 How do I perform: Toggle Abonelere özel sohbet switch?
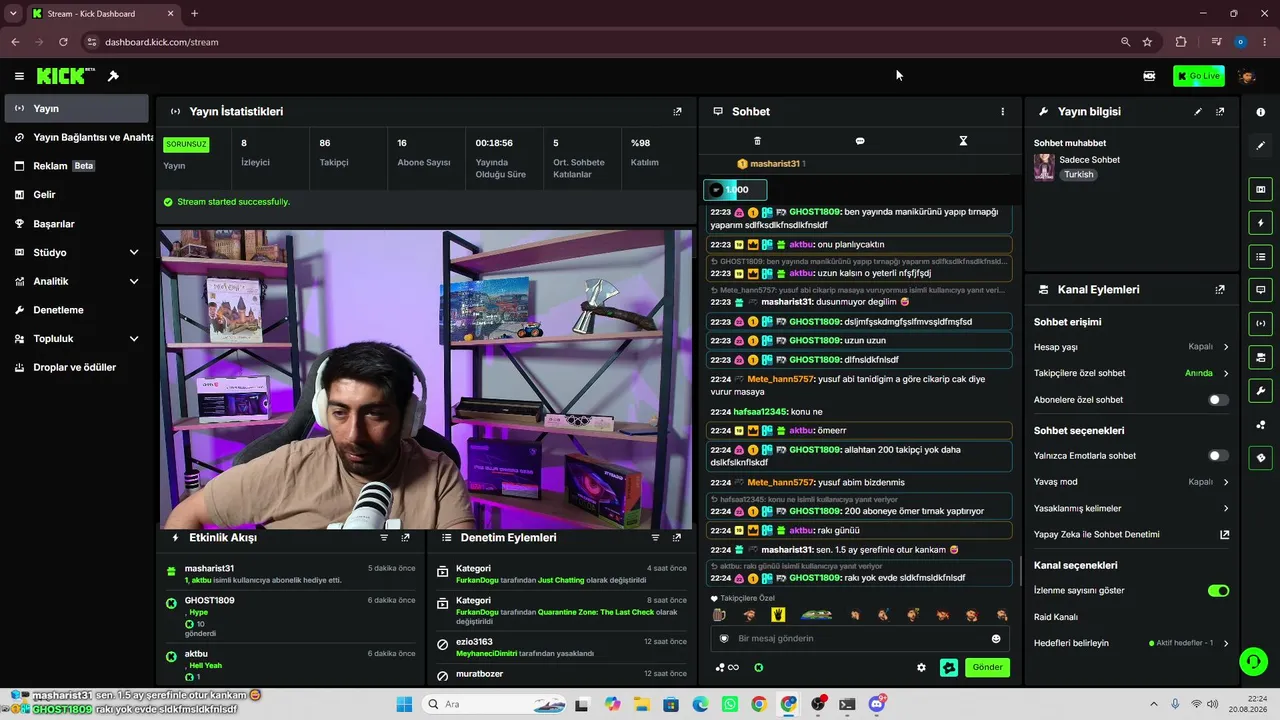pos(1218,400)
